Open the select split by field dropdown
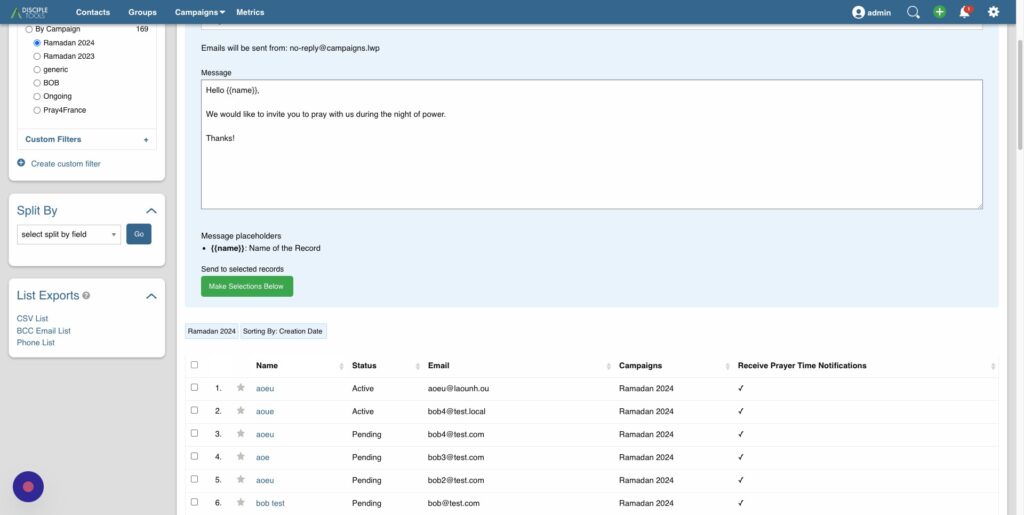Screen dimensions: 1024x515 pos(69,234)
